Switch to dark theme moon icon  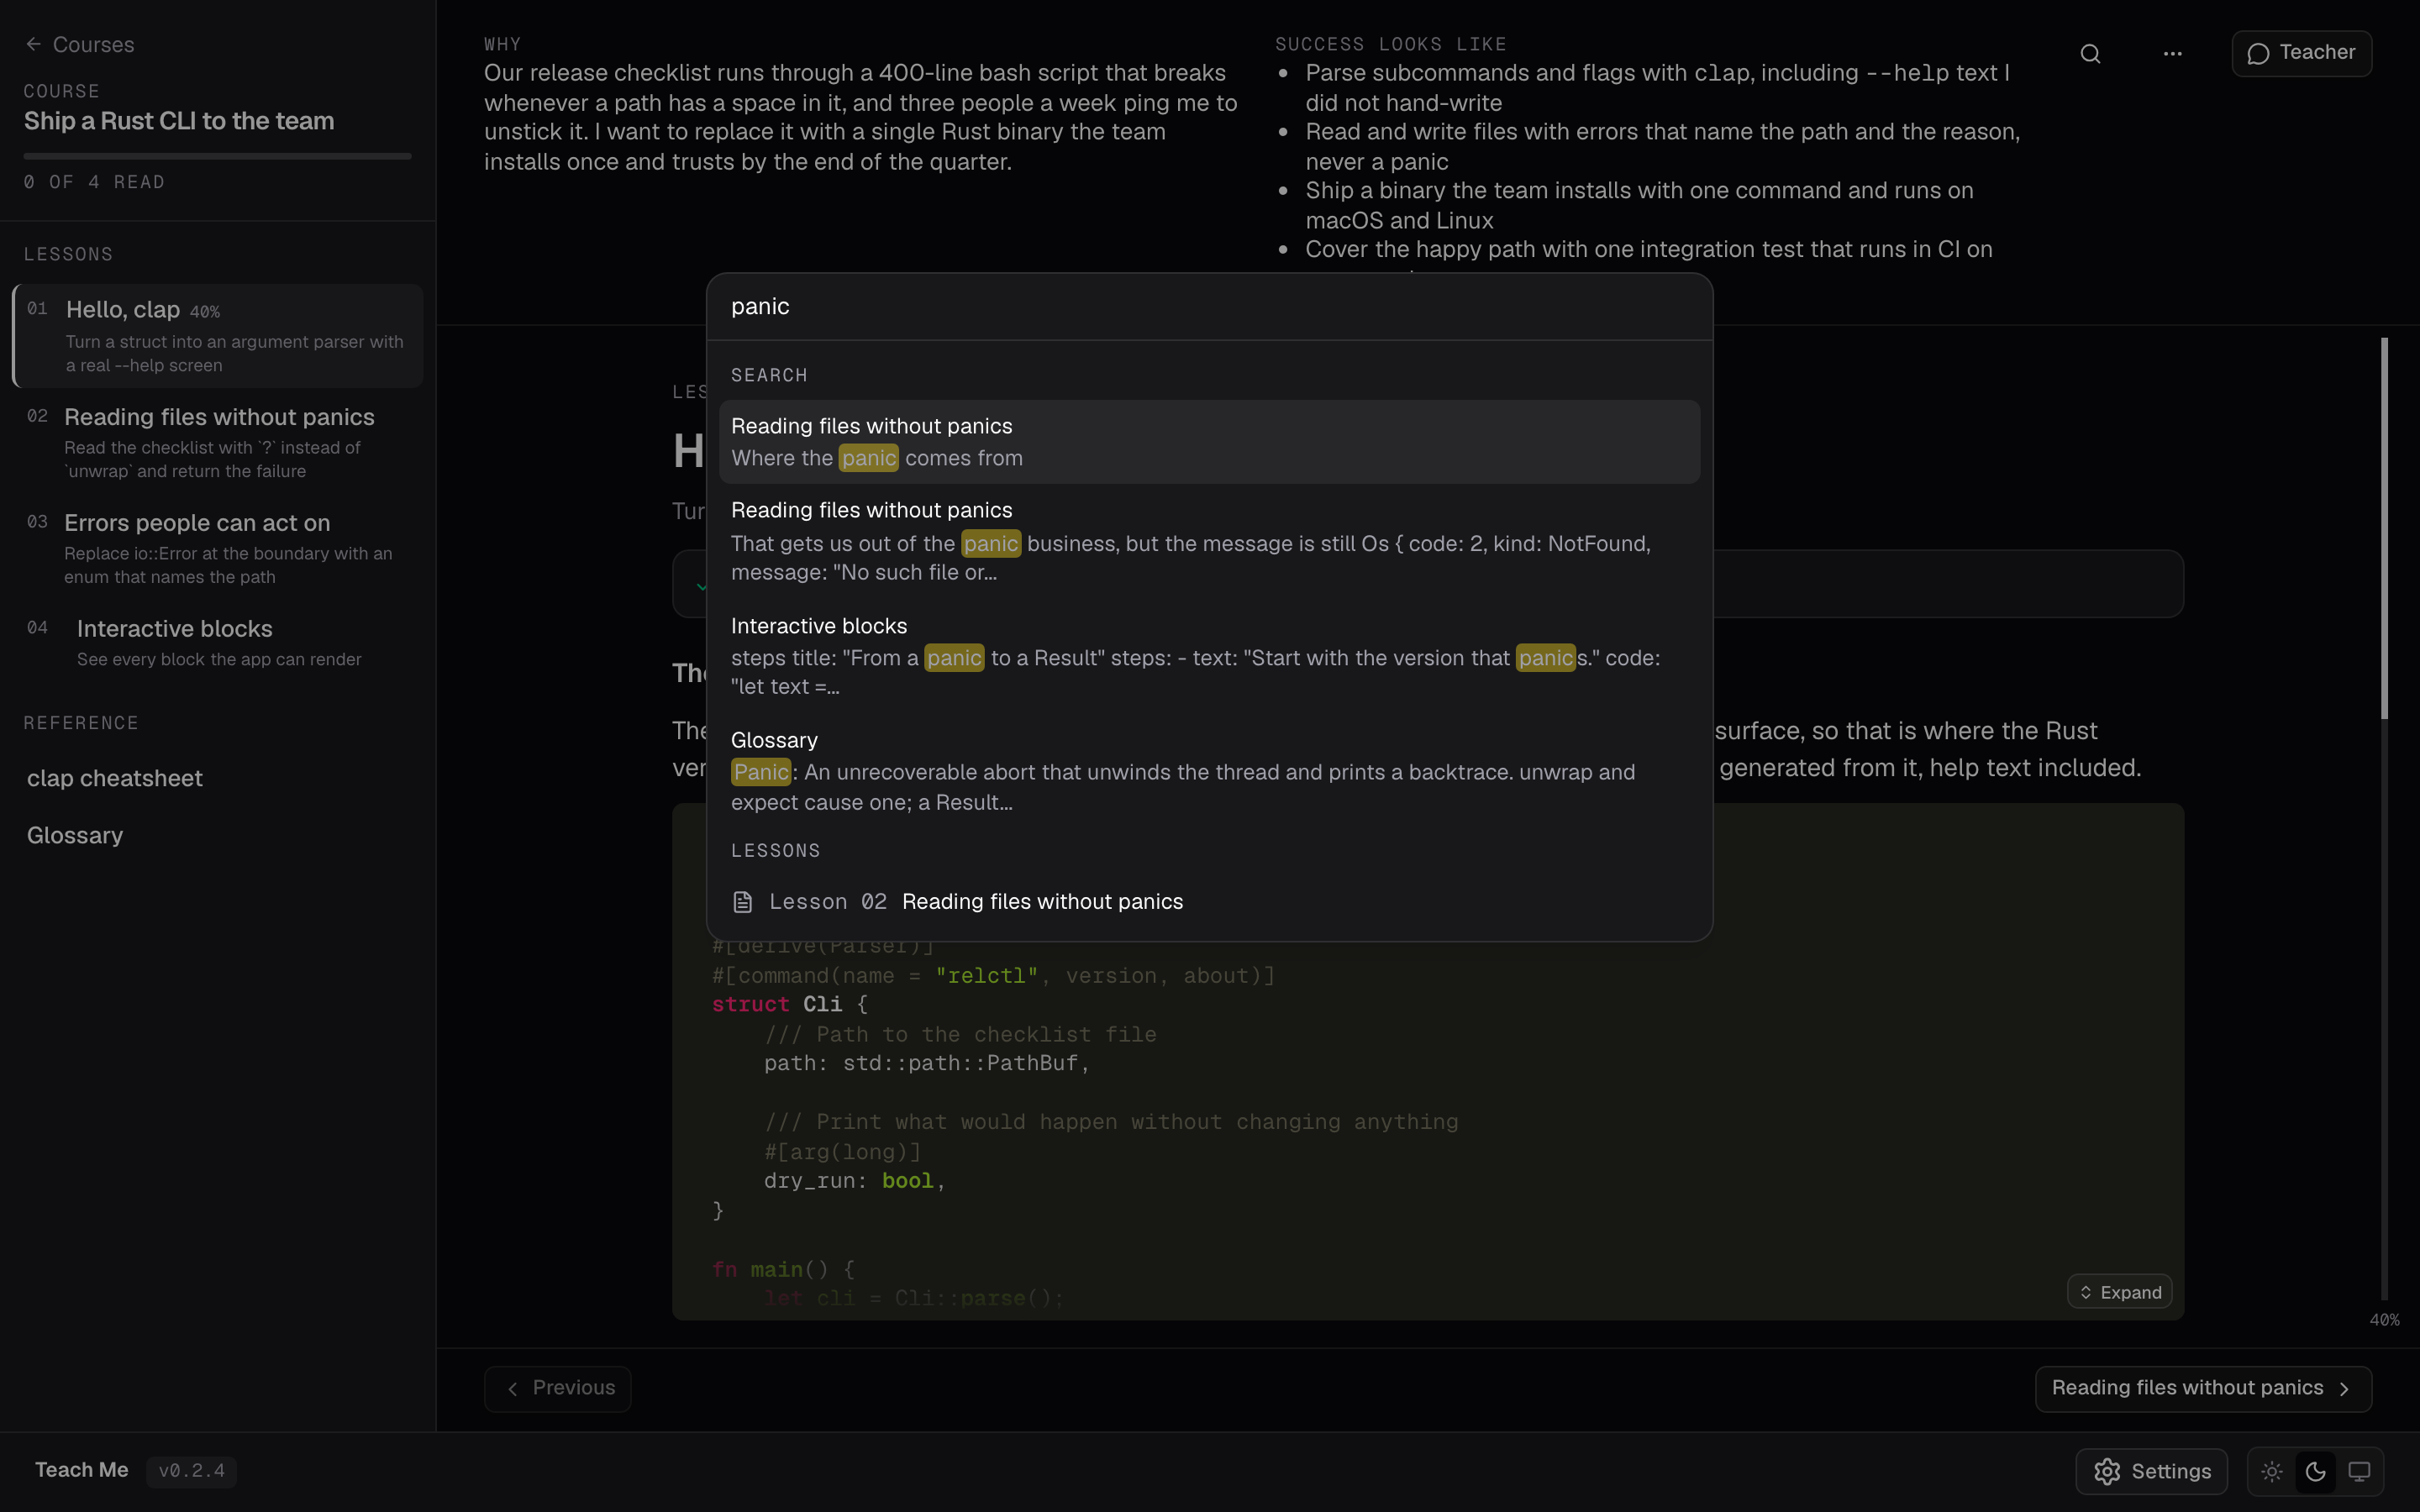[x=2315, y=1472]
